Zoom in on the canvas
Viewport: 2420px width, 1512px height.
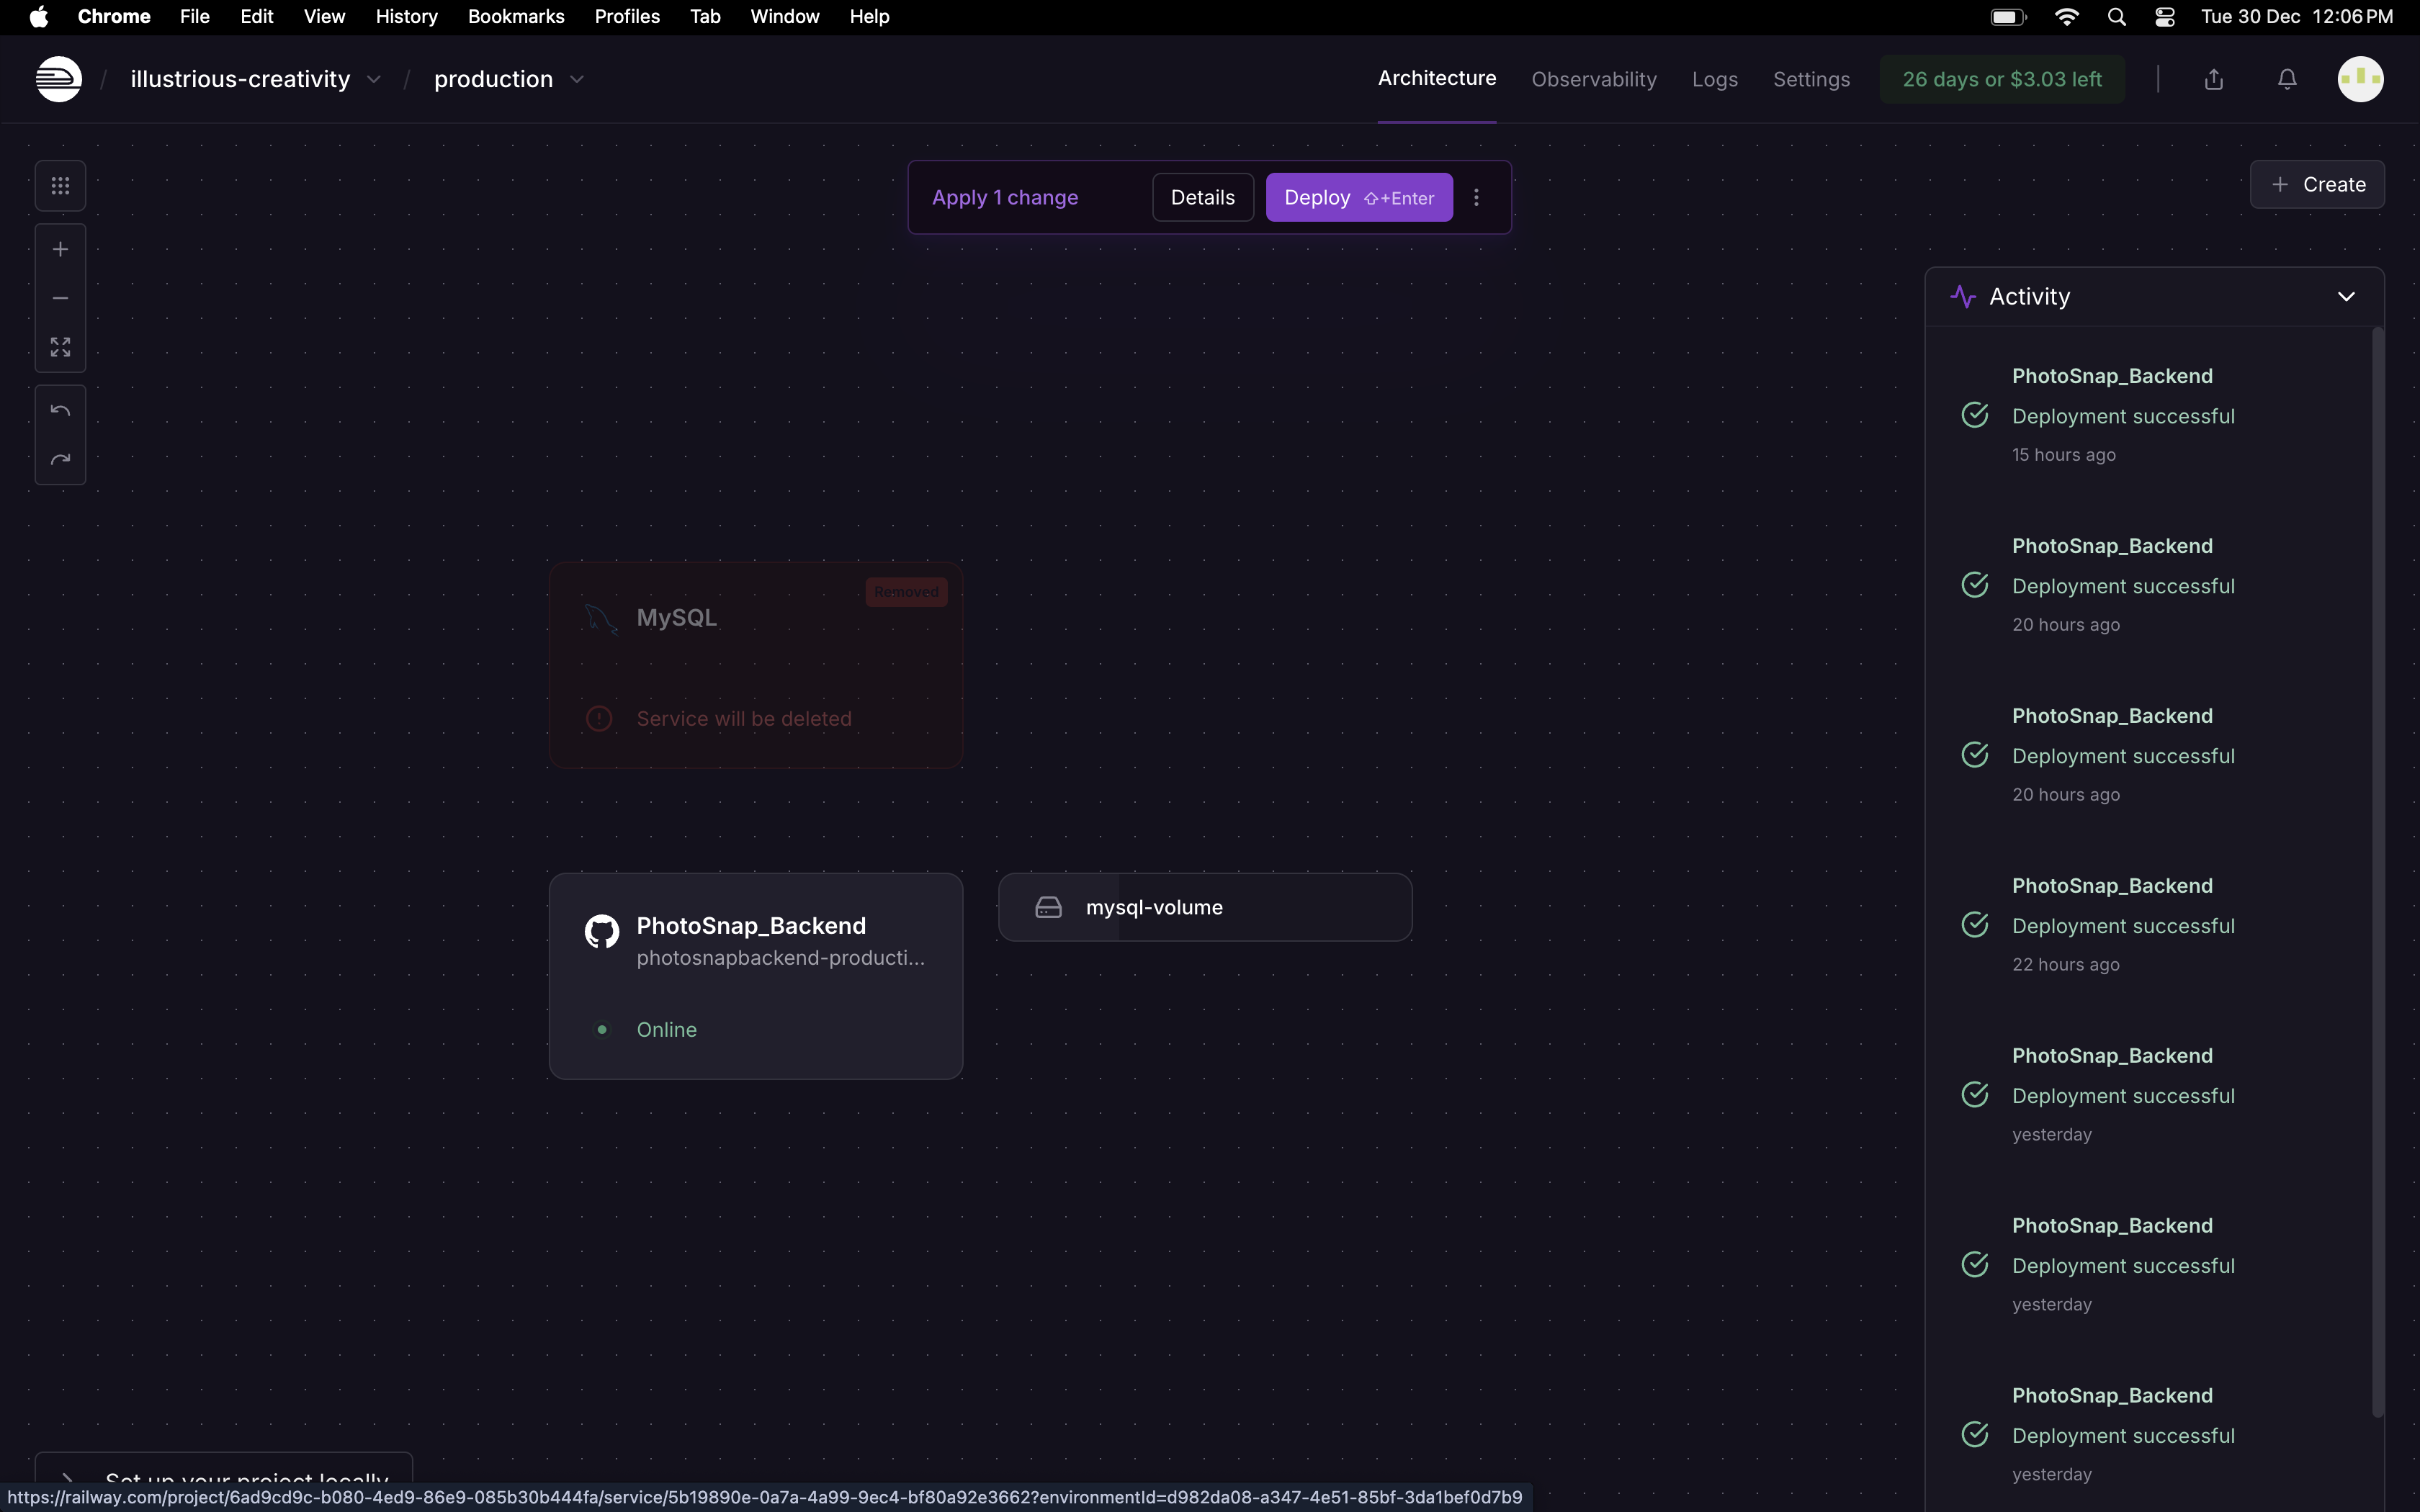[60, 249]
